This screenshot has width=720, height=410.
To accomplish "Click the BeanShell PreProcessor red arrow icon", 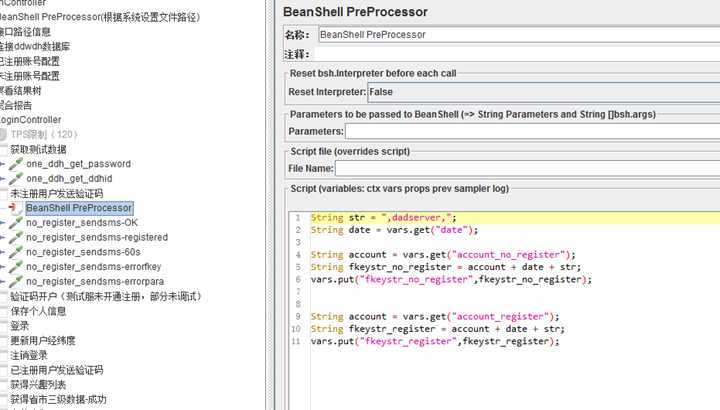I will coord(14,208).
